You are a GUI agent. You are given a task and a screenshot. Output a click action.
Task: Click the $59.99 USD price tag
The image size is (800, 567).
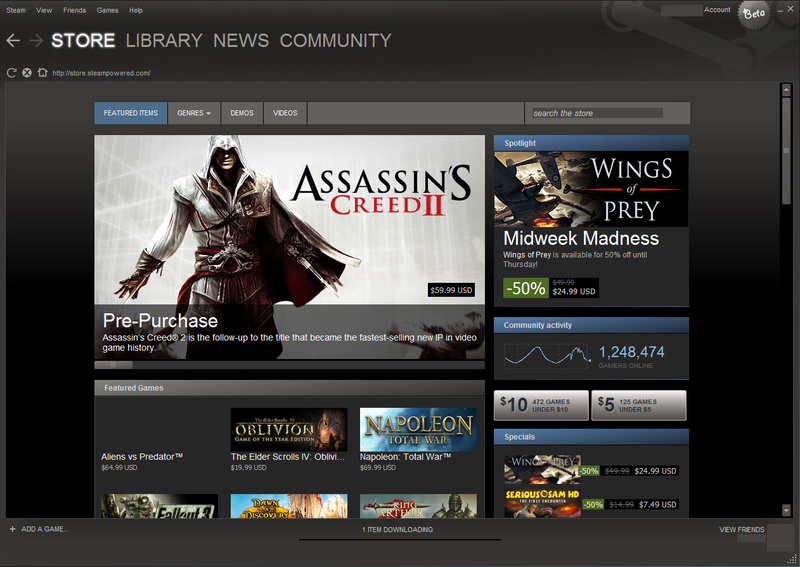pyautogui.click(x=452, y=290)
